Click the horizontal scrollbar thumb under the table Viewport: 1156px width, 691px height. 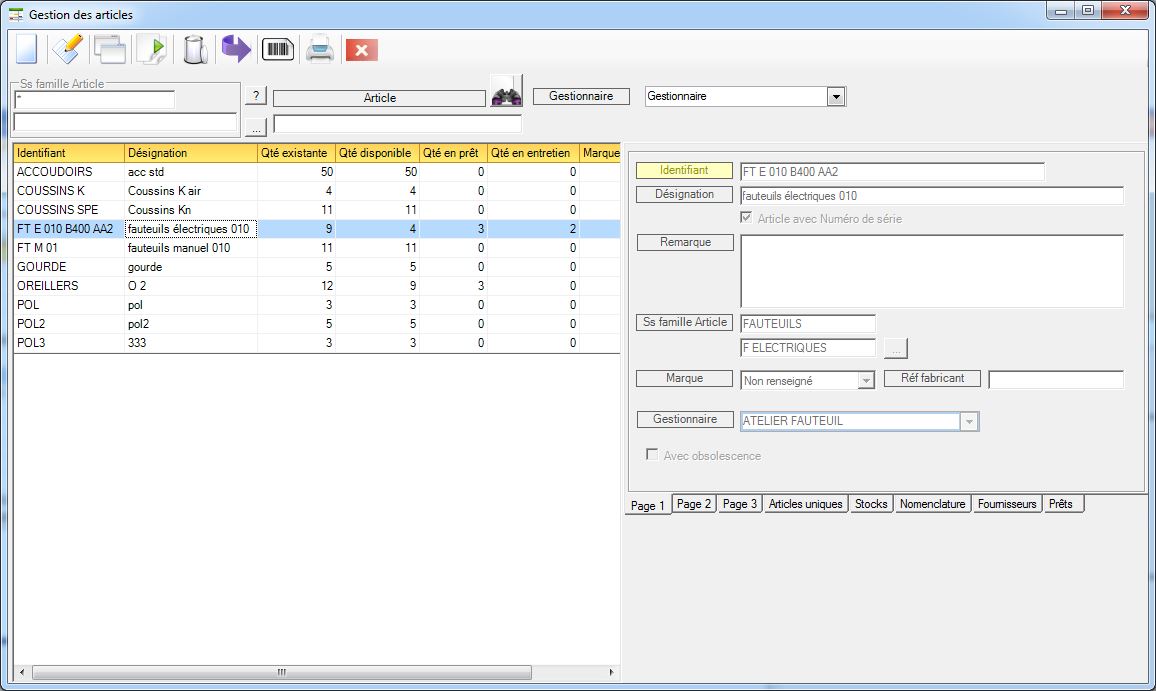click(x=282, y=673)
